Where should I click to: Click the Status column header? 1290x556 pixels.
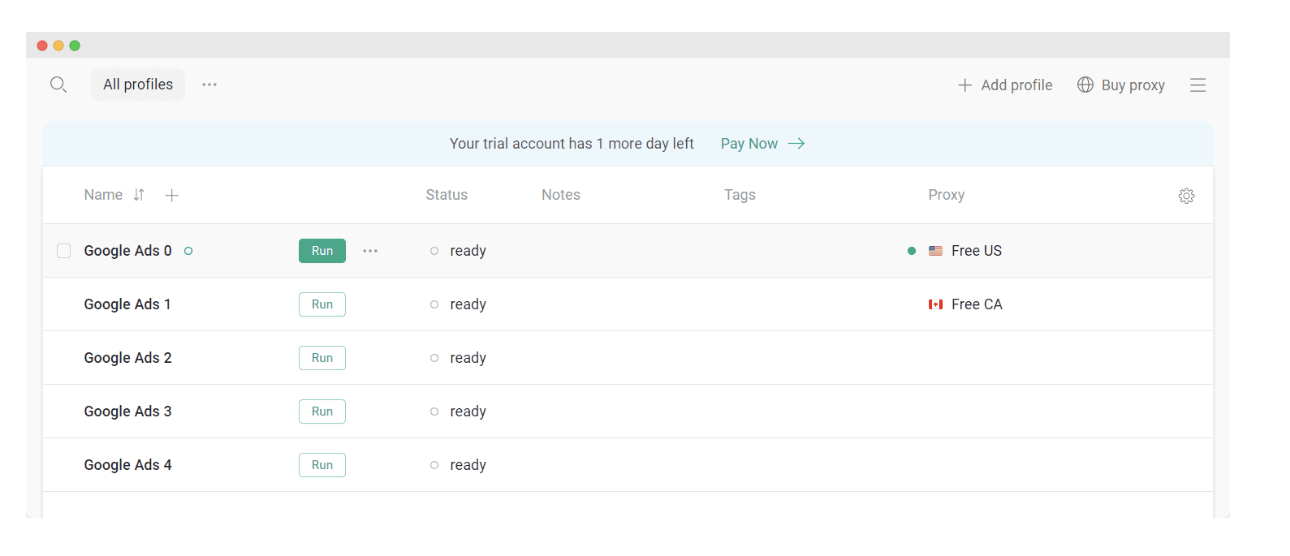(x=446, y=195)
